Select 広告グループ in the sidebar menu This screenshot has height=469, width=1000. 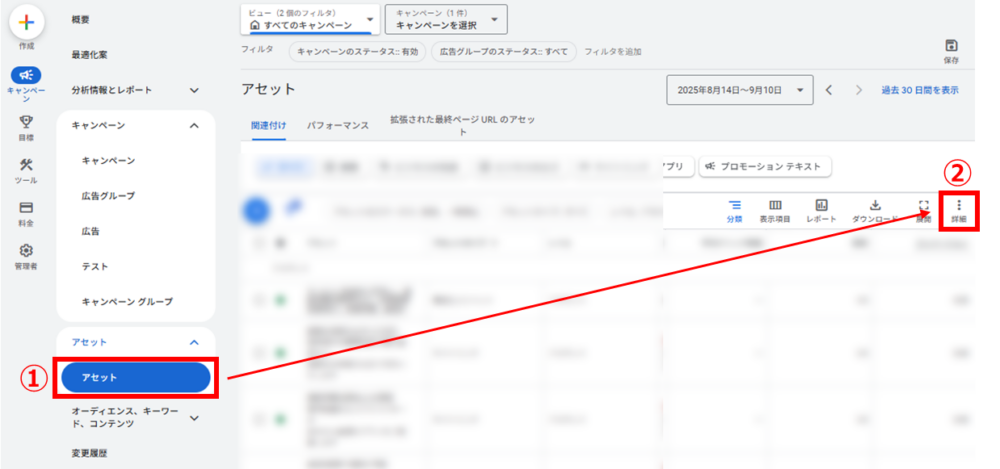point(108,196)
